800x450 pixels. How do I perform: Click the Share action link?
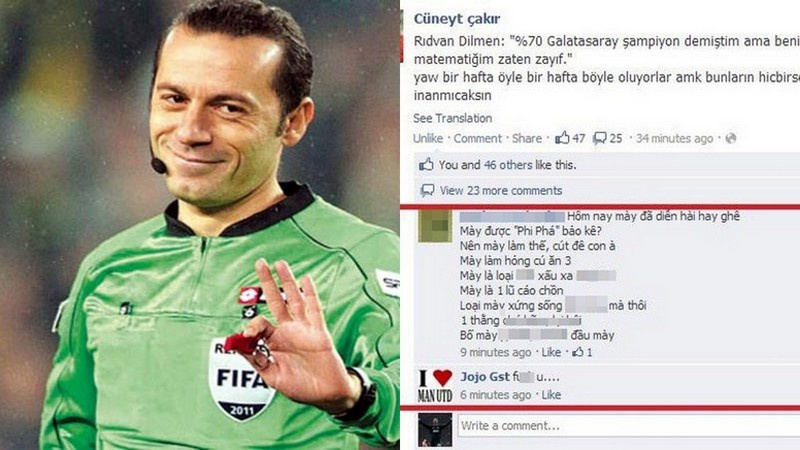527,138
